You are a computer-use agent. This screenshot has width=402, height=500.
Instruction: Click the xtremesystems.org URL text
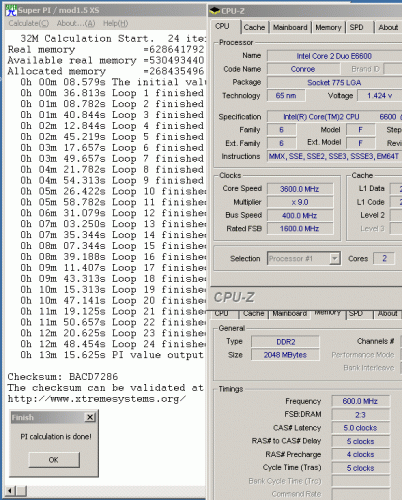(97, 399)
